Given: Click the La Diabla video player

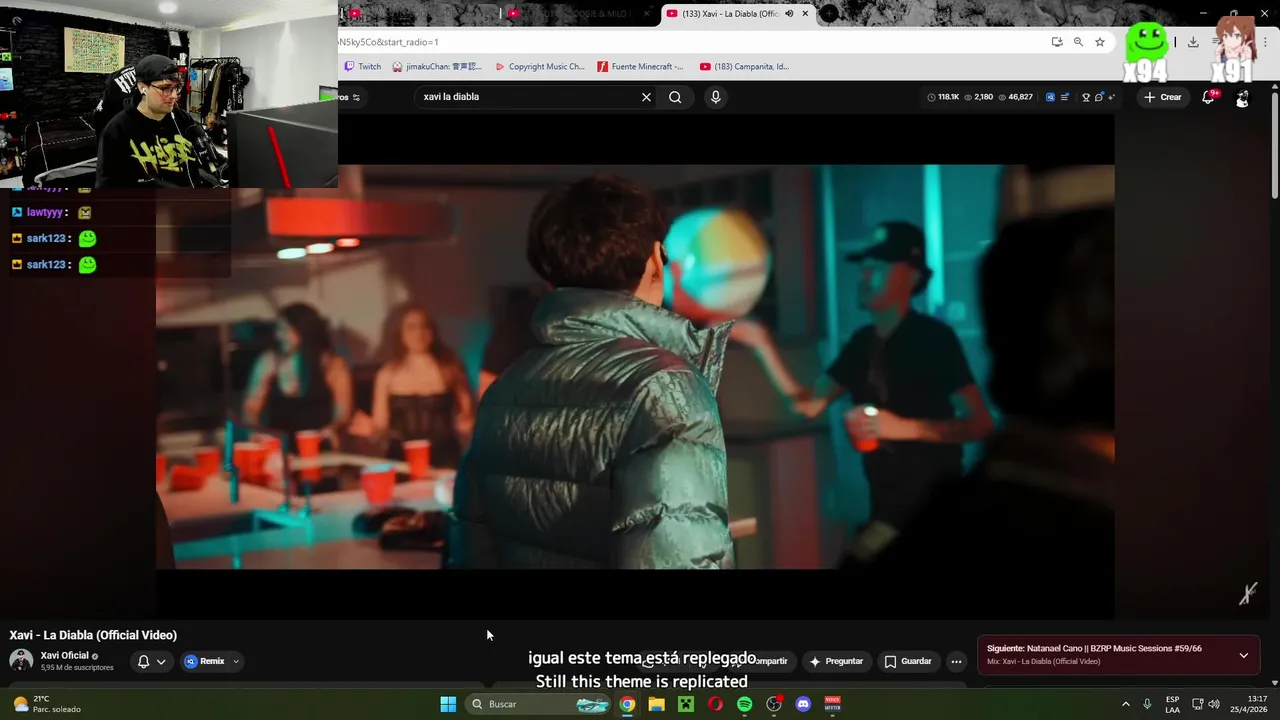Looking at the screenshot, I should coord(635,367).
